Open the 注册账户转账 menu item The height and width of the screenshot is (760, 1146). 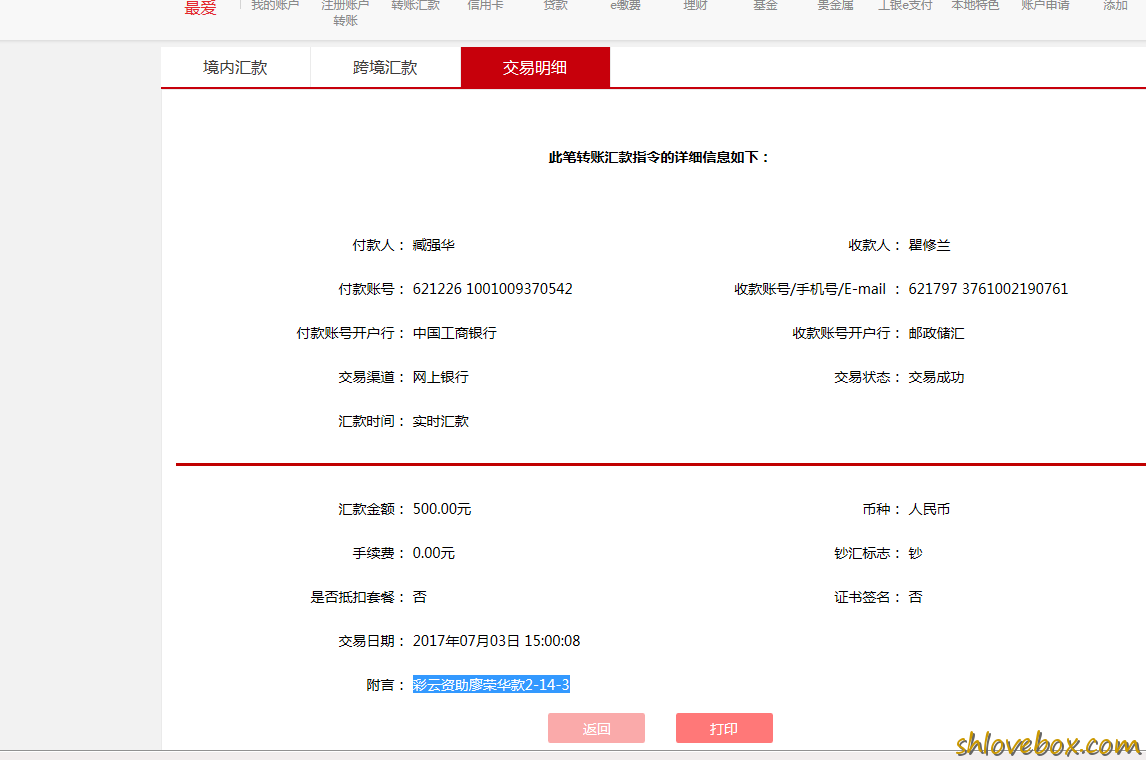point(345,12)
